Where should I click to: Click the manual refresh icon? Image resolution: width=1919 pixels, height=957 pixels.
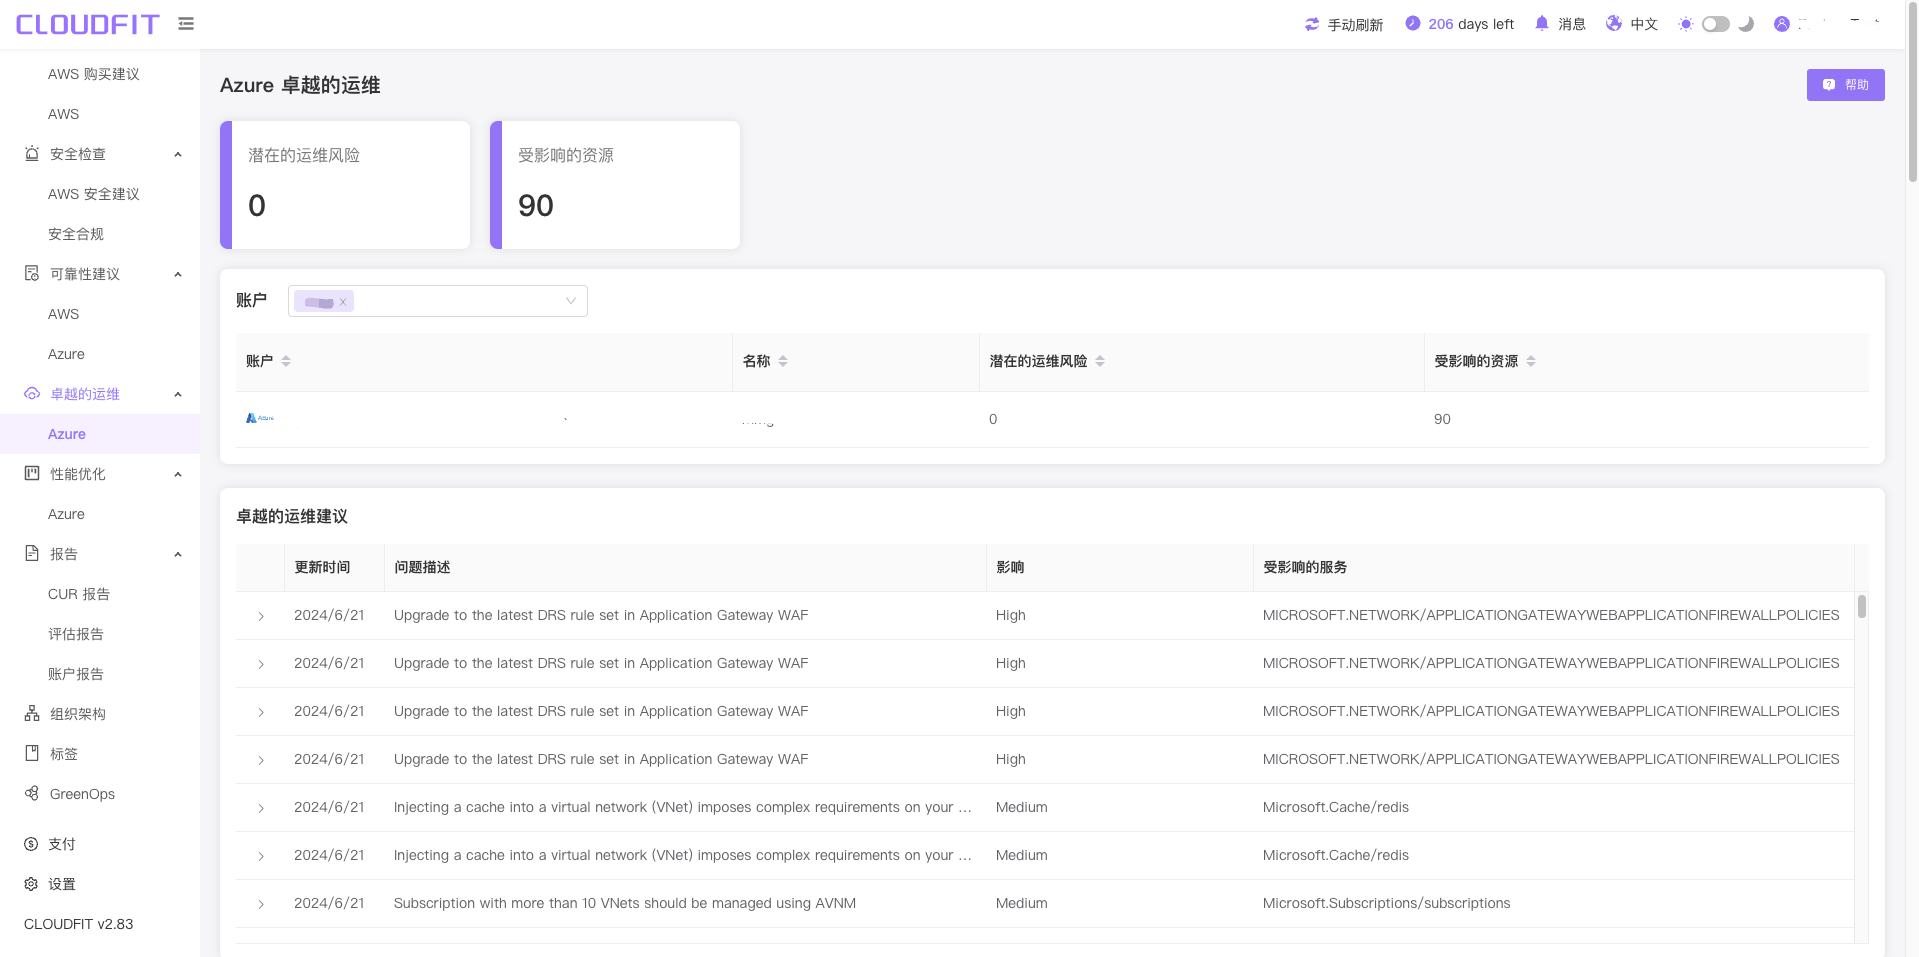1312,24
